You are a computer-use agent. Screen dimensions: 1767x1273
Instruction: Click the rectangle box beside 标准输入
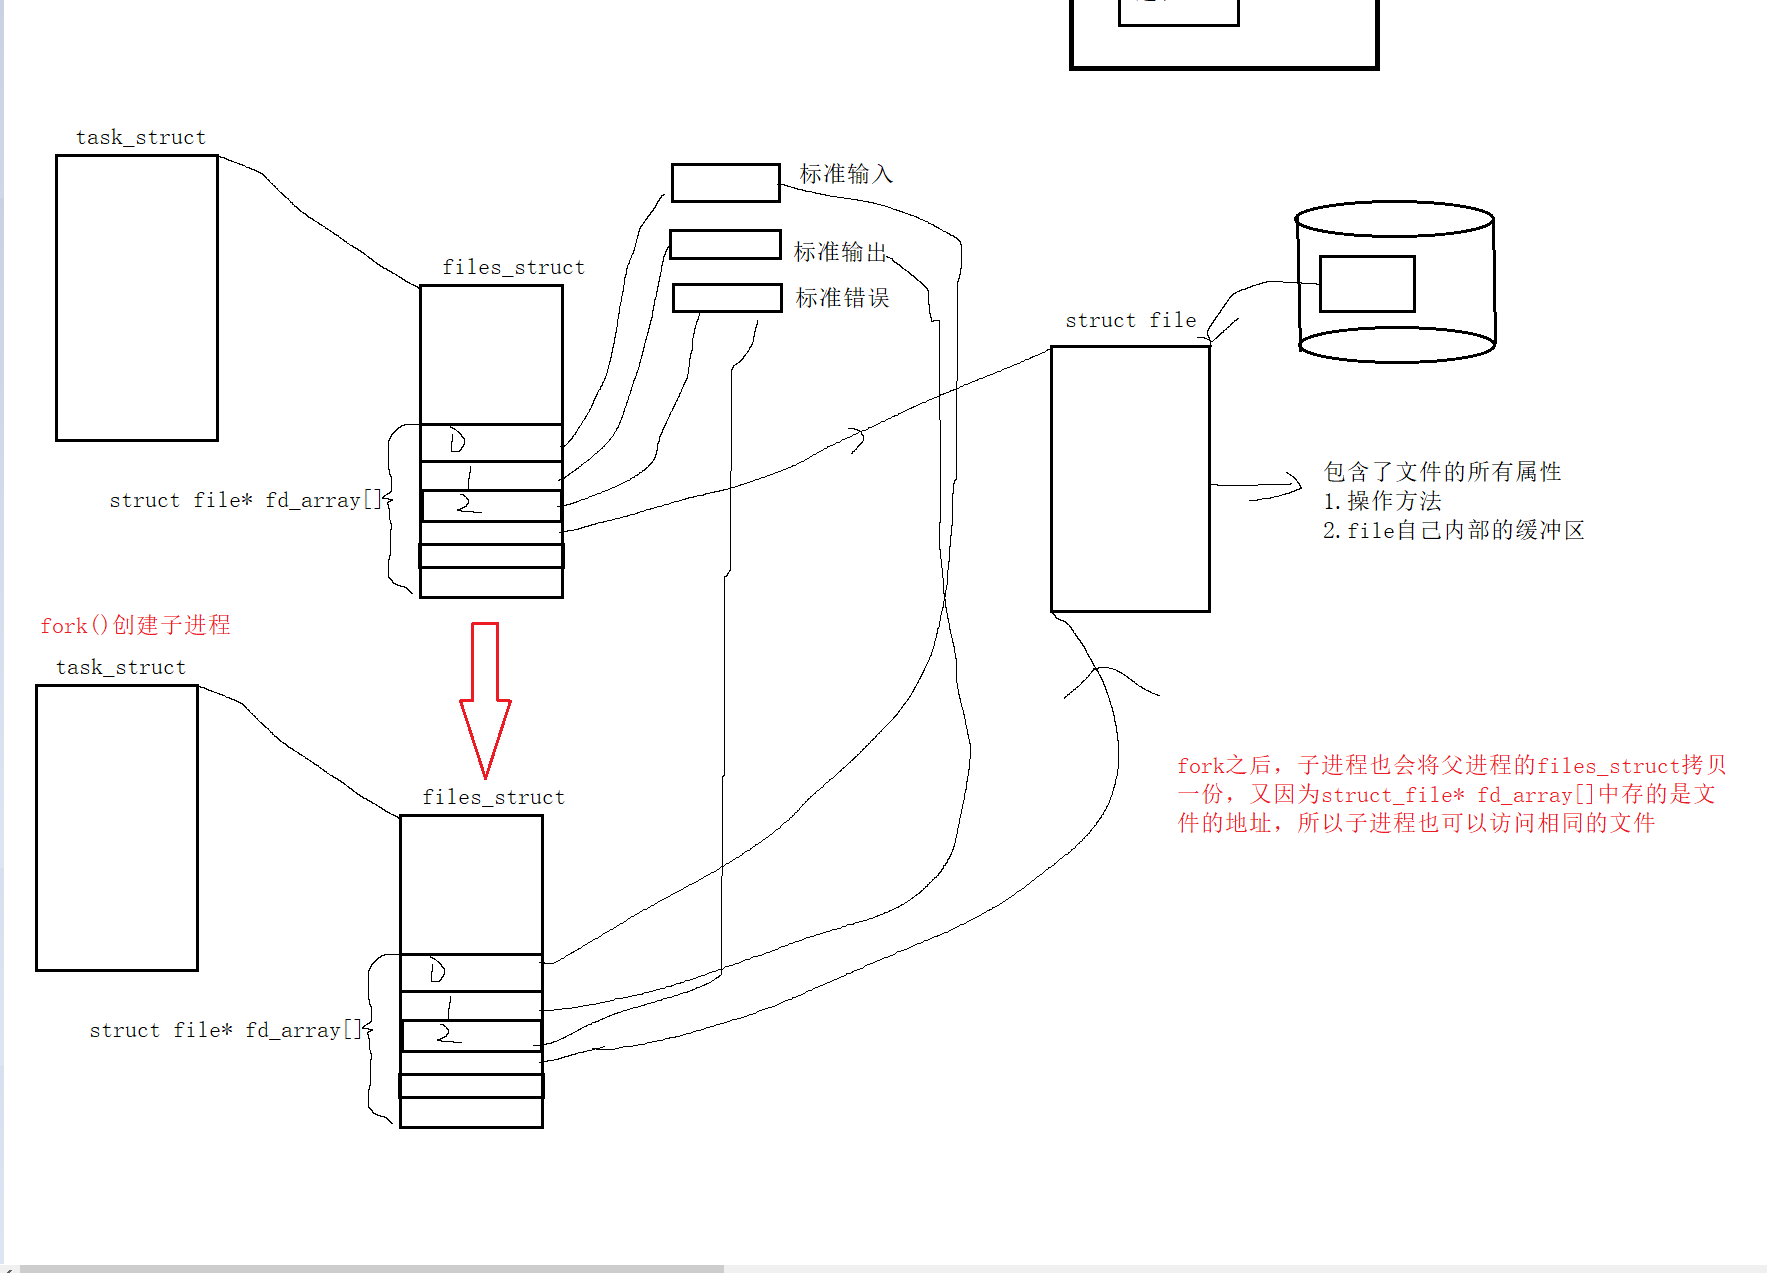pyautogui.click(x=725, y=183)
